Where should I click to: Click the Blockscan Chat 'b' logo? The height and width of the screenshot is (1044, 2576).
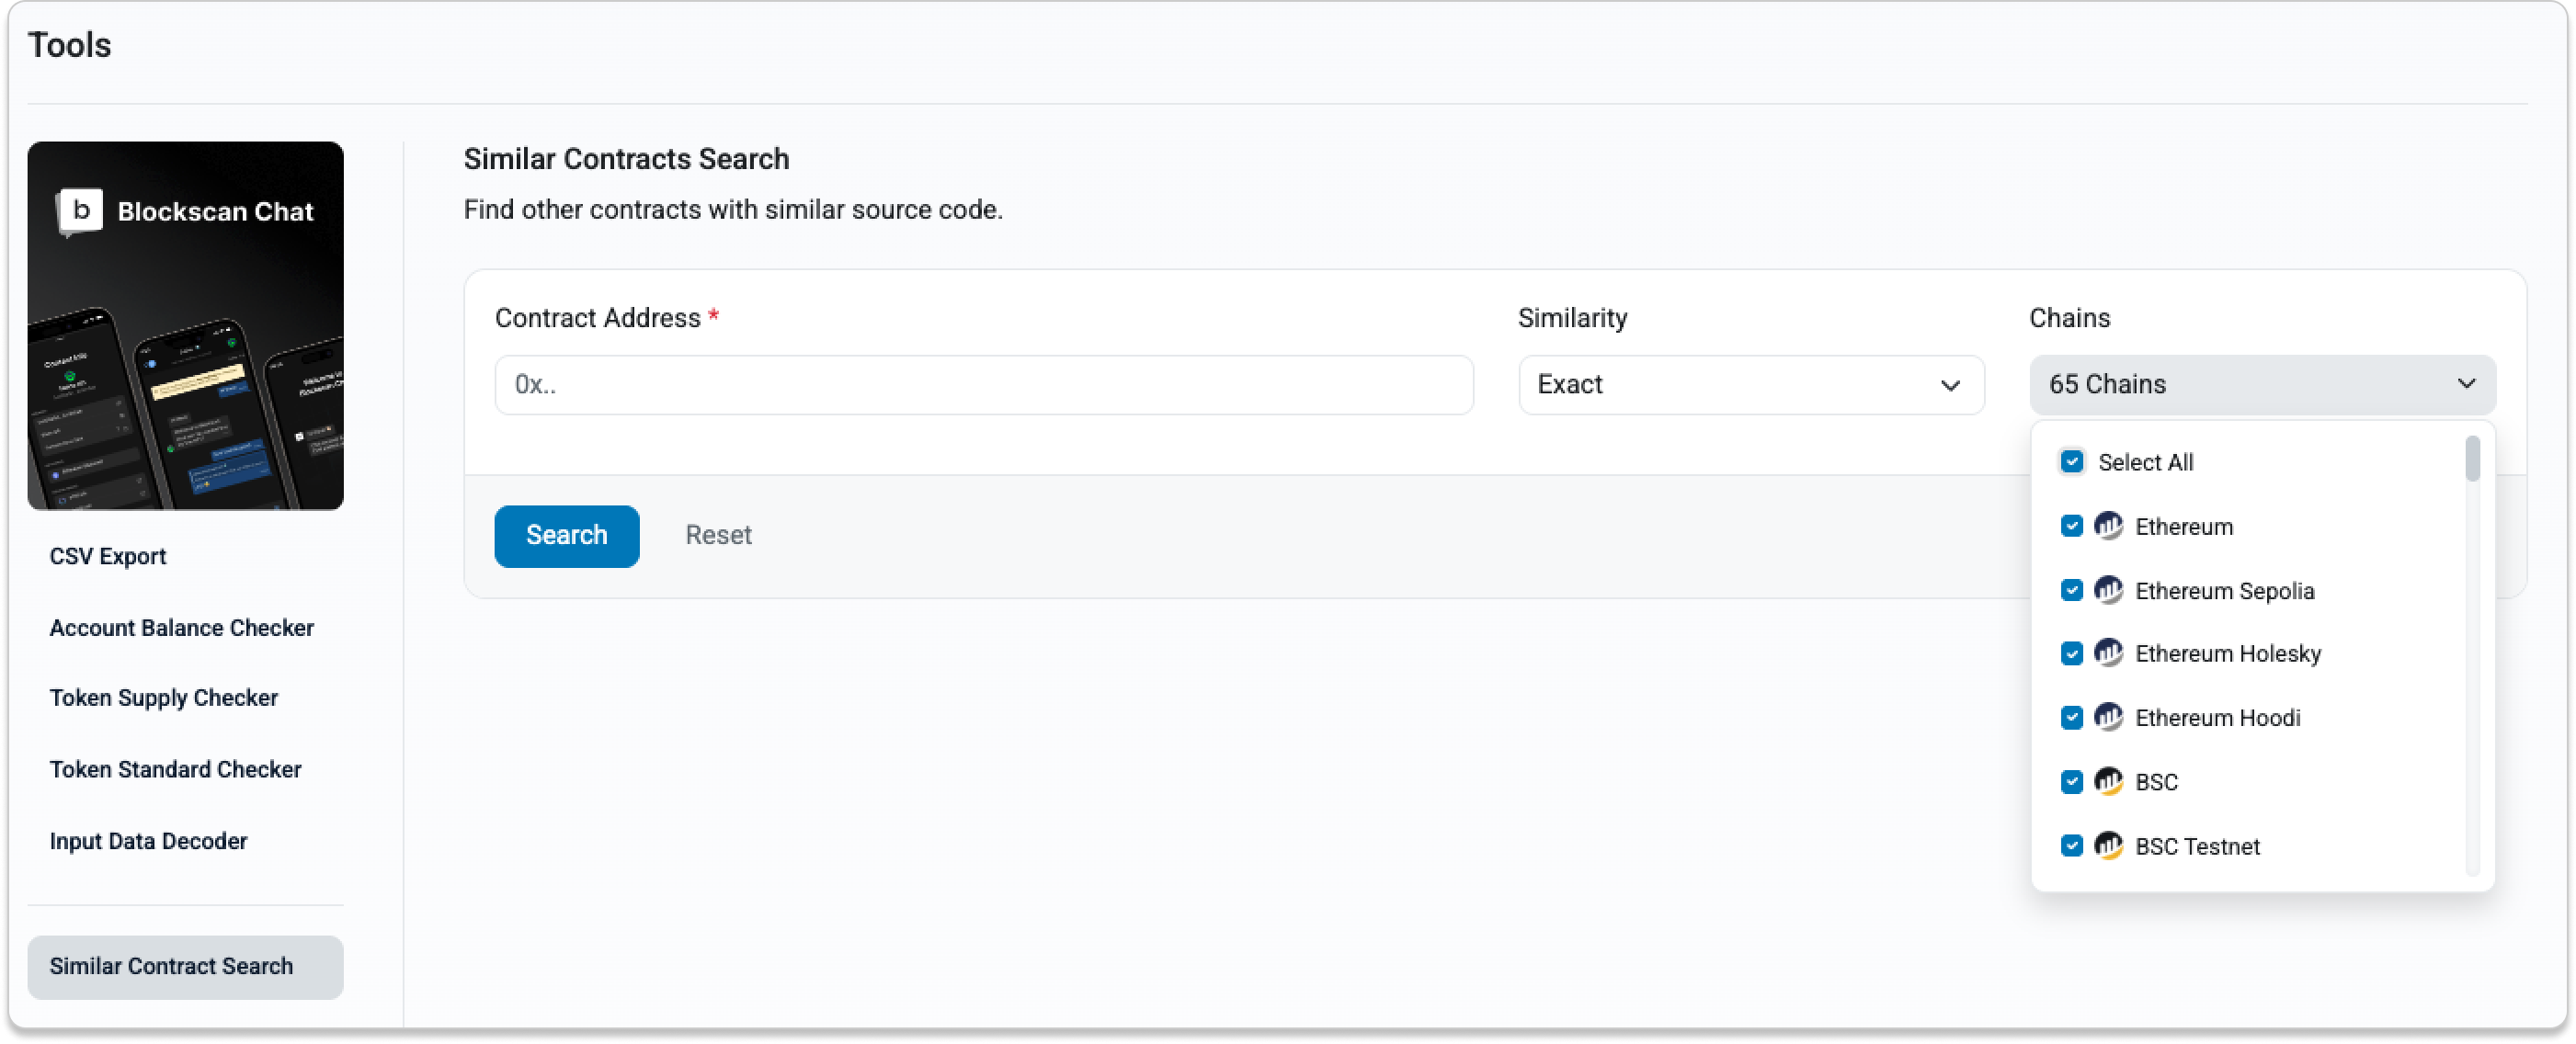pyautogui.click(x=81, y=211)
